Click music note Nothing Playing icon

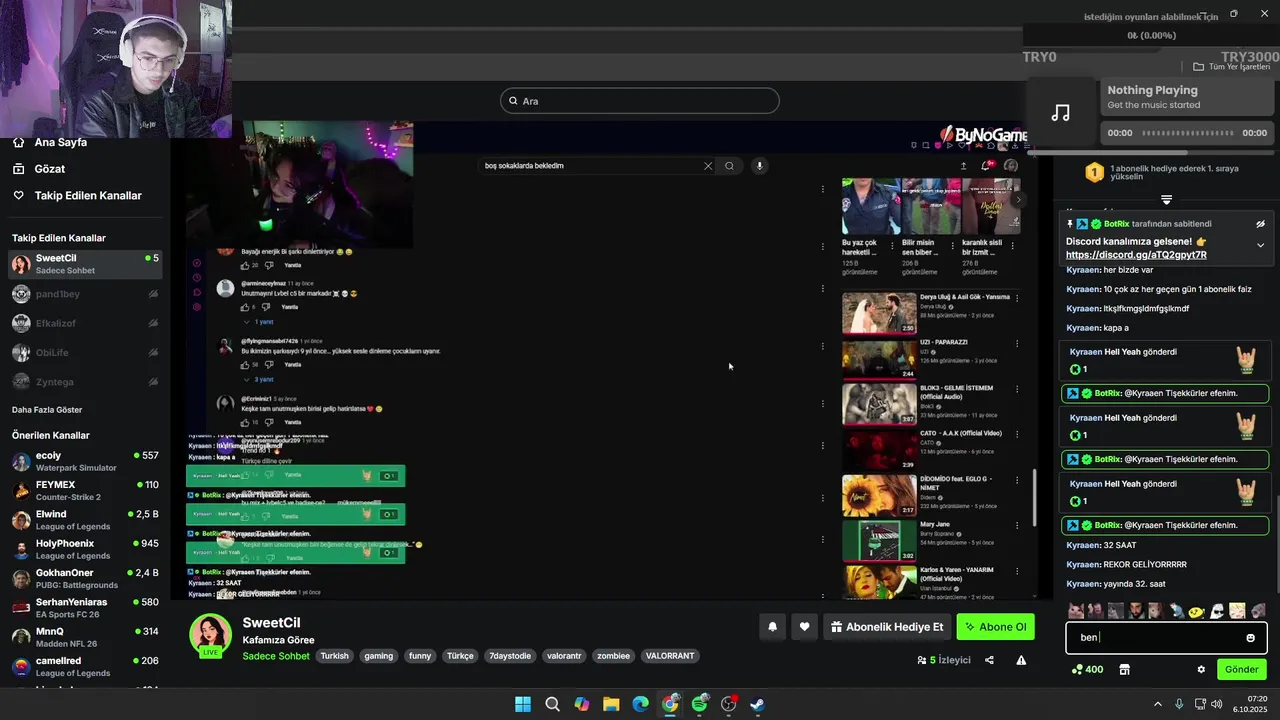1061,113
